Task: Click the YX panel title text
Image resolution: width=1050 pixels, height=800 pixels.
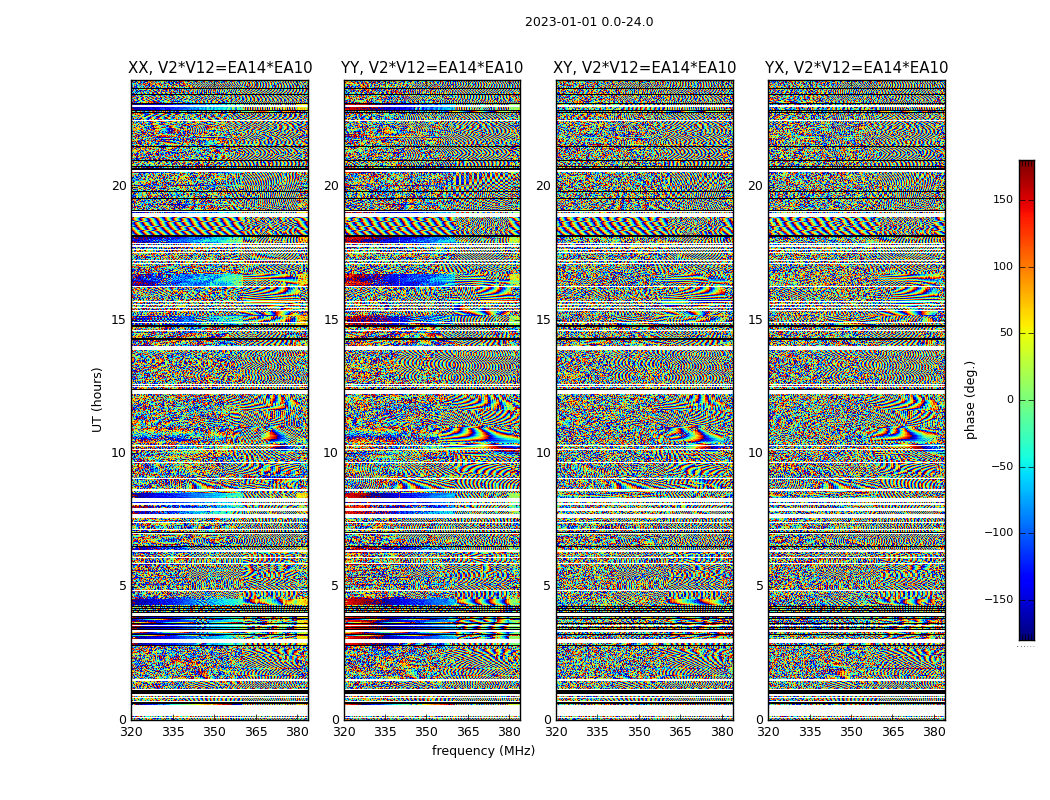Action: 856,68
